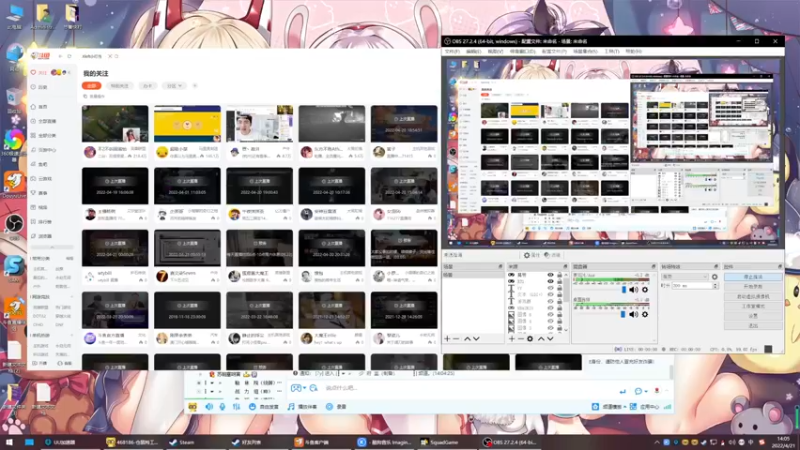Open the 分区 dropdown filter in Douyu
800x450 pixels.
174,86
